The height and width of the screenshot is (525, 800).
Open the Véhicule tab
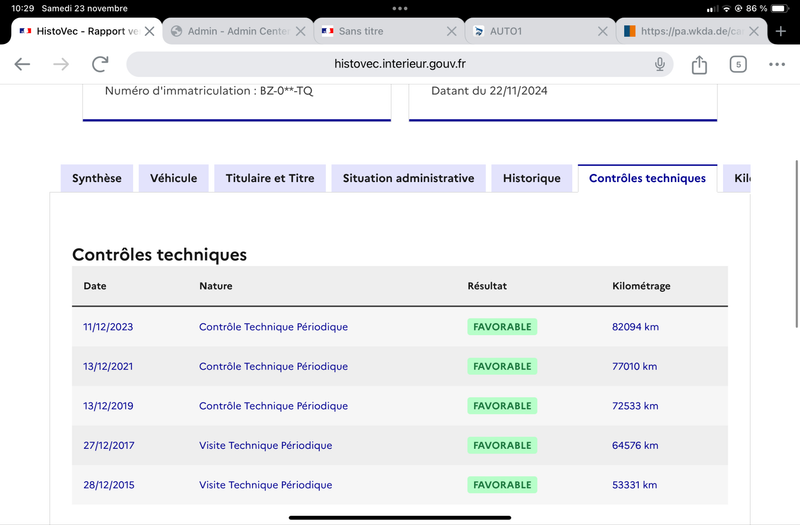click(x=173, y=178)
